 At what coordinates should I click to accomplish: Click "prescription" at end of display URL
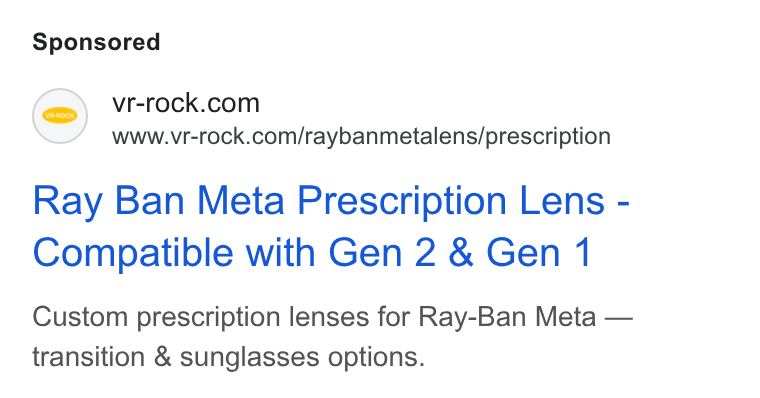pyautogui.click(x=548, y=136)
